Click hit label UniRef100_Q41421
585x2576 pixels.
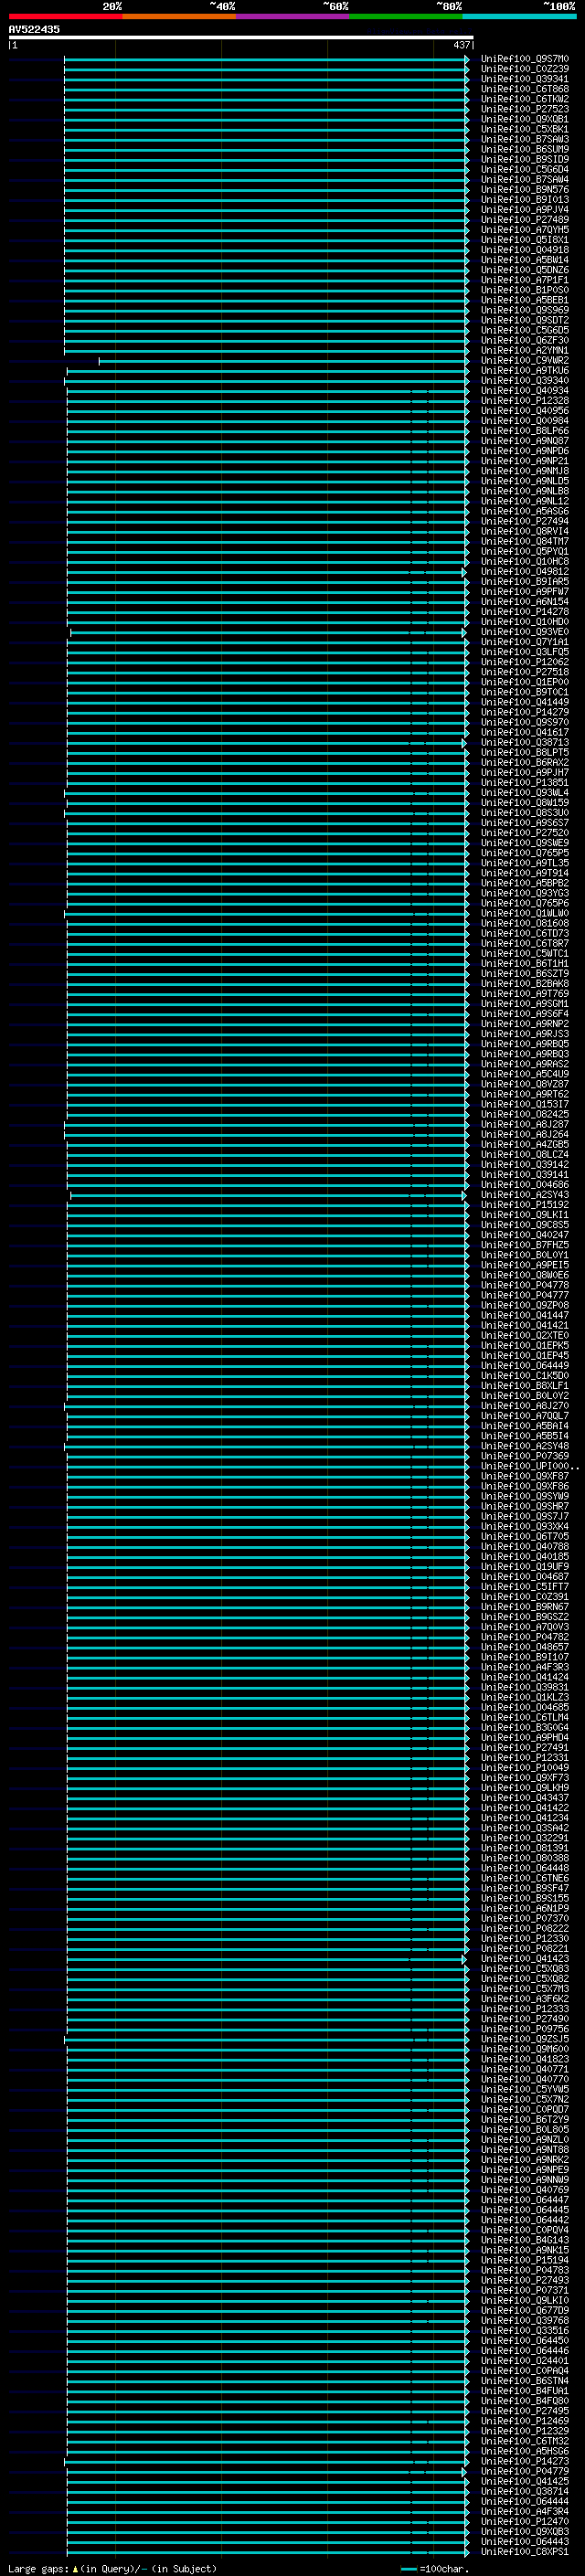click(x=525, y=1325)
